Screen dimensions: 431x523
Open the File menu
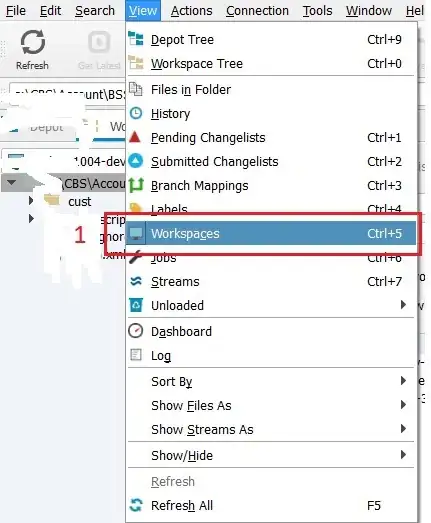(16, 11)
